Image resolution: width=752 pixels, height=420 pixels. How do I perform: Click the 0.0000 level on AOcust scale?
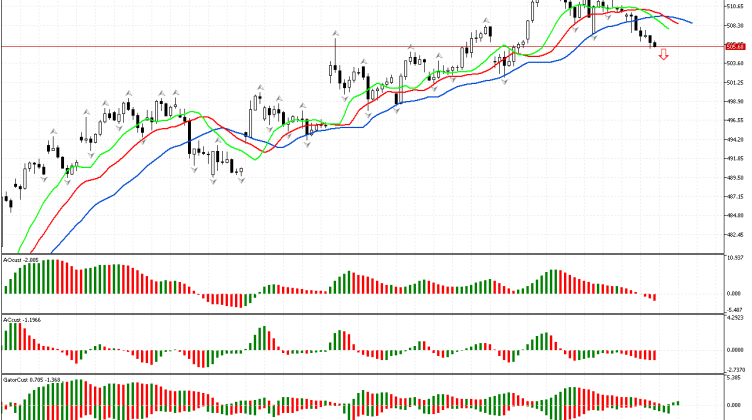735,293
